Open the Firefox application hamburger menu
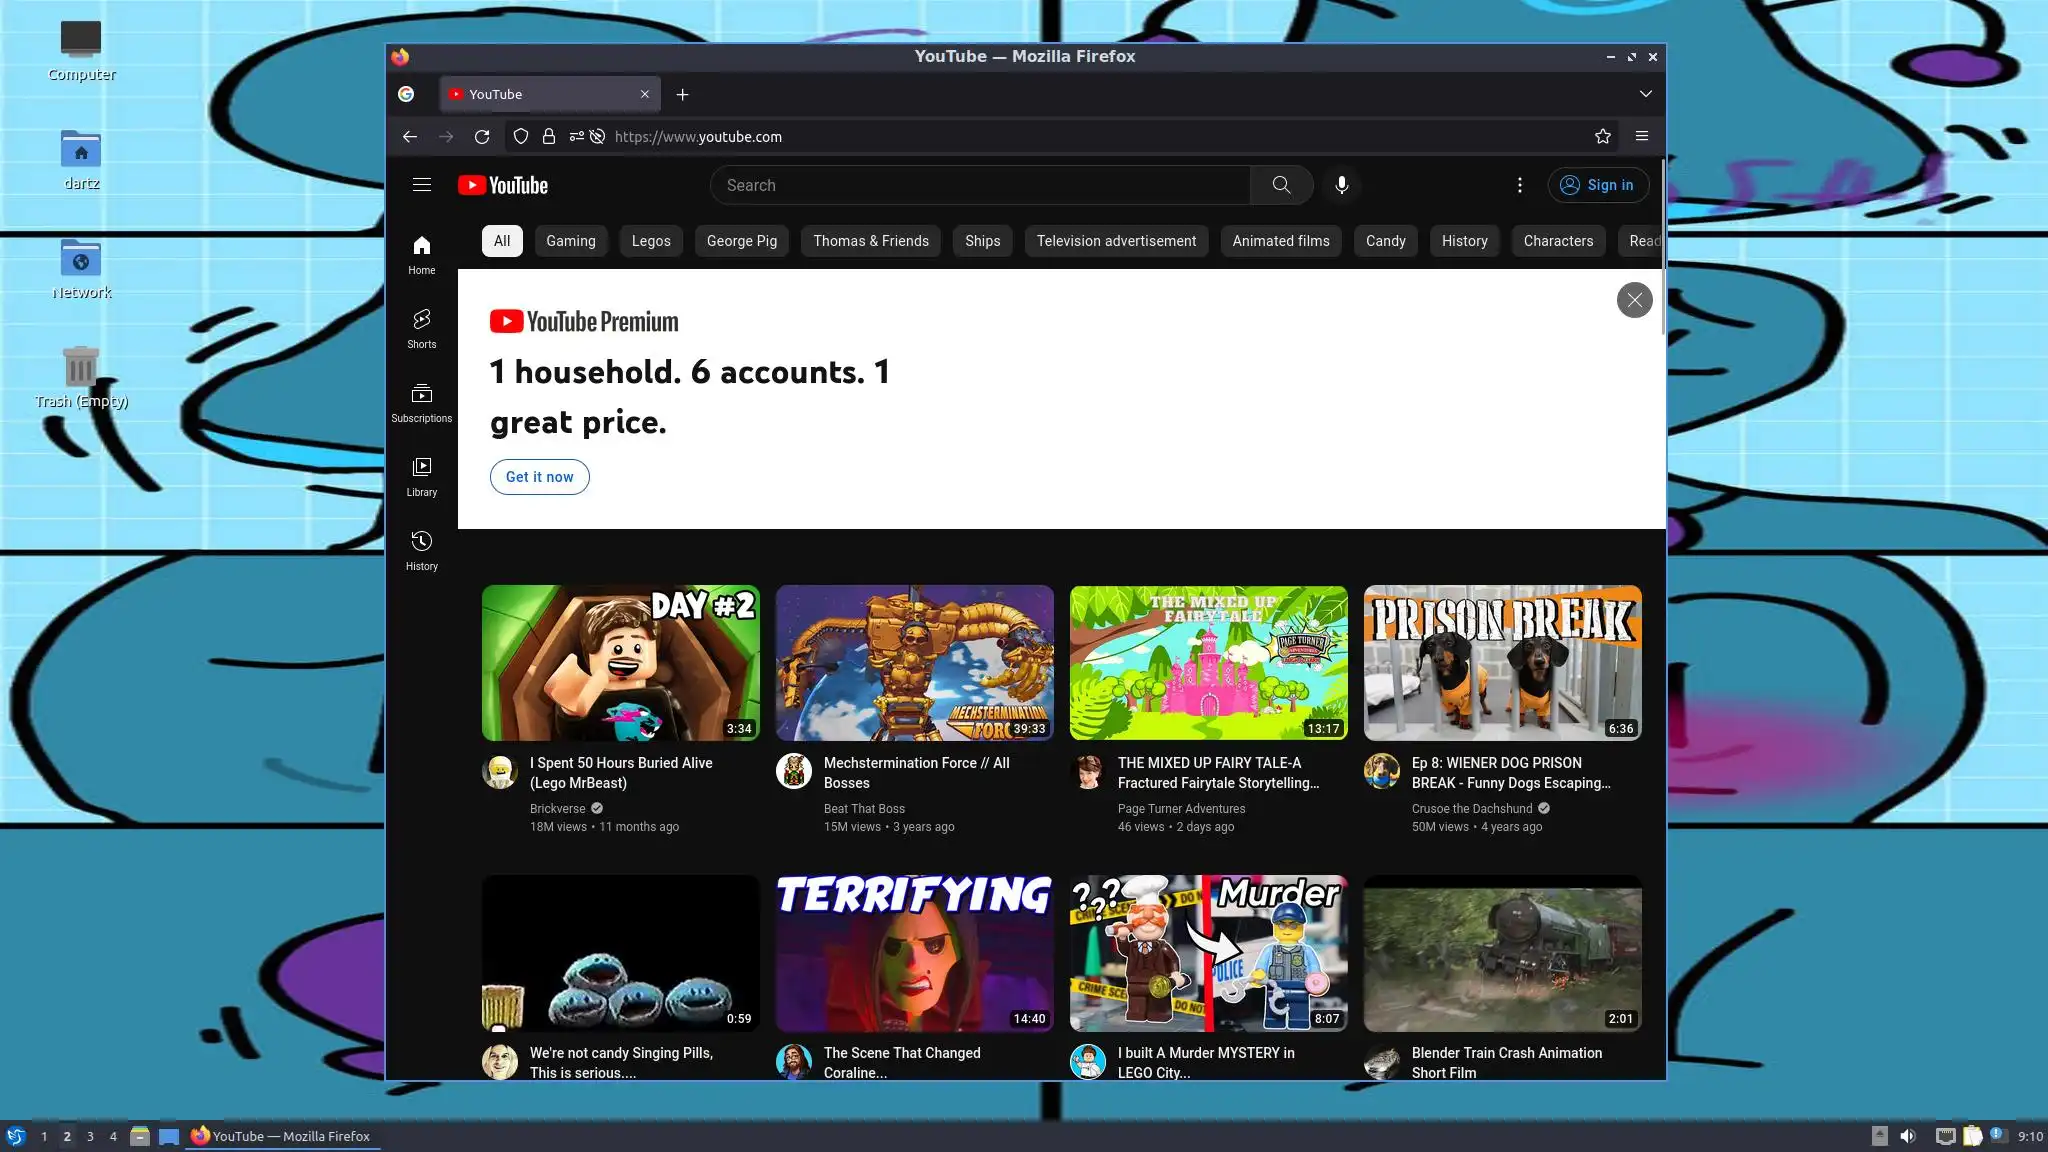The height and width of the screenshot is (1152, 2048). (x=1641, y=137)
